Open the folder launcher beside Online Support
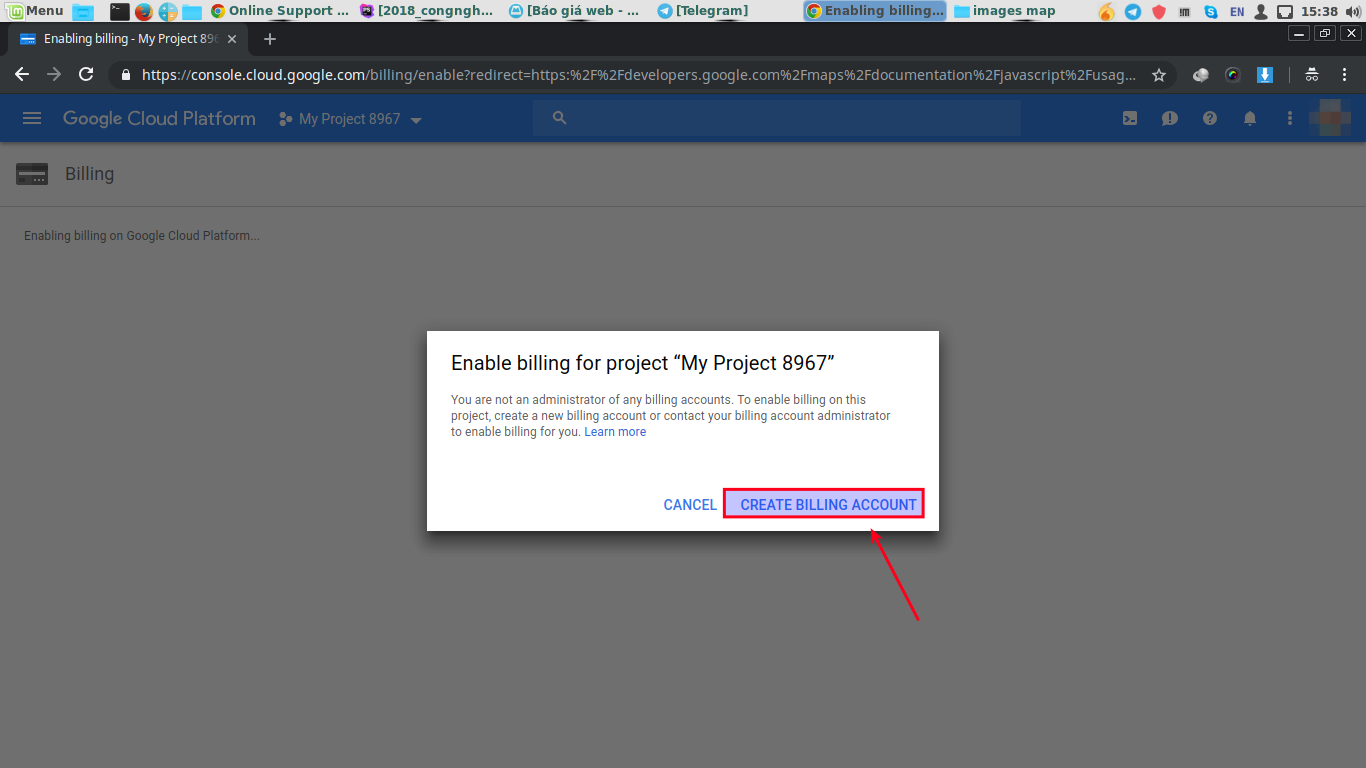This screenshot has width=1366, height=768. click(x=192, y=12)
